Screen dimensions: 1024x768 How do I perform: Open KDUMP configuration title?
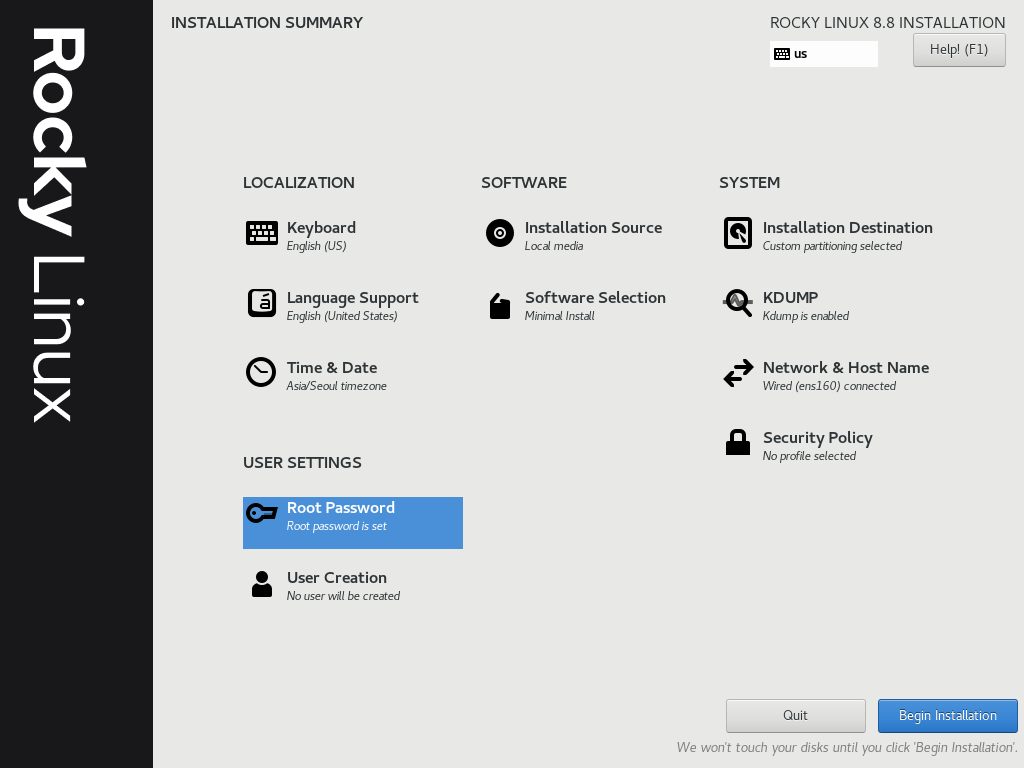pyautogui.click(x=790, y=297)
